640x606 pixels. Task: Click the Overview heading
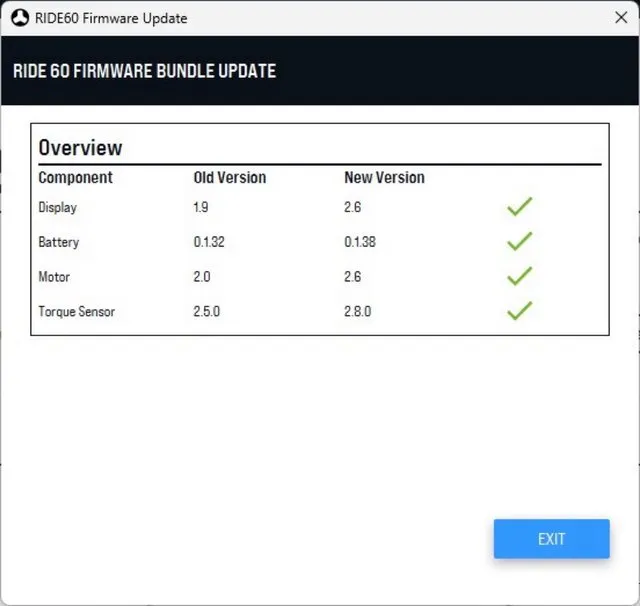click(80, 148)
